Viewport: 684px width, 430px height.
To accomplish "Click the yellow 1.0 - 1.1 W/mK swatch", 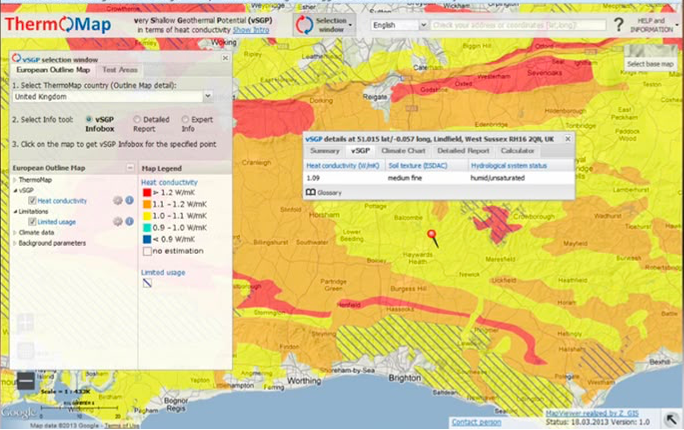I will [x=147, y=216].
